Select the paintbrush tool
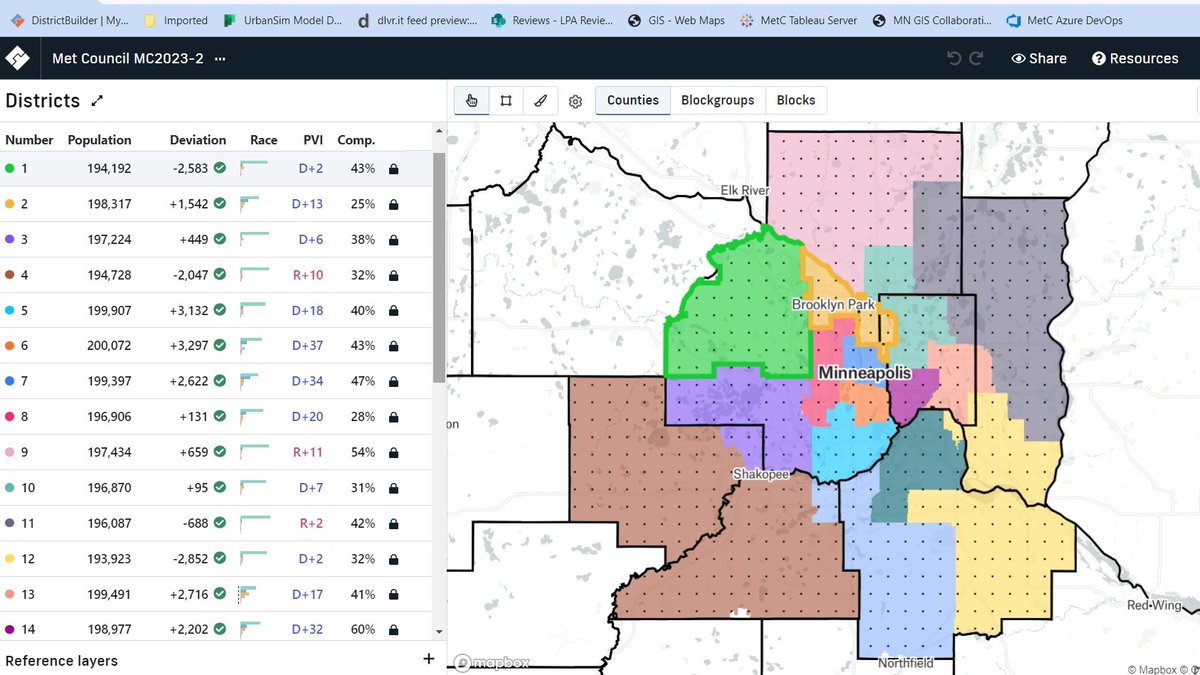Screen dimensions: 1200x675 tap(540, 100)
